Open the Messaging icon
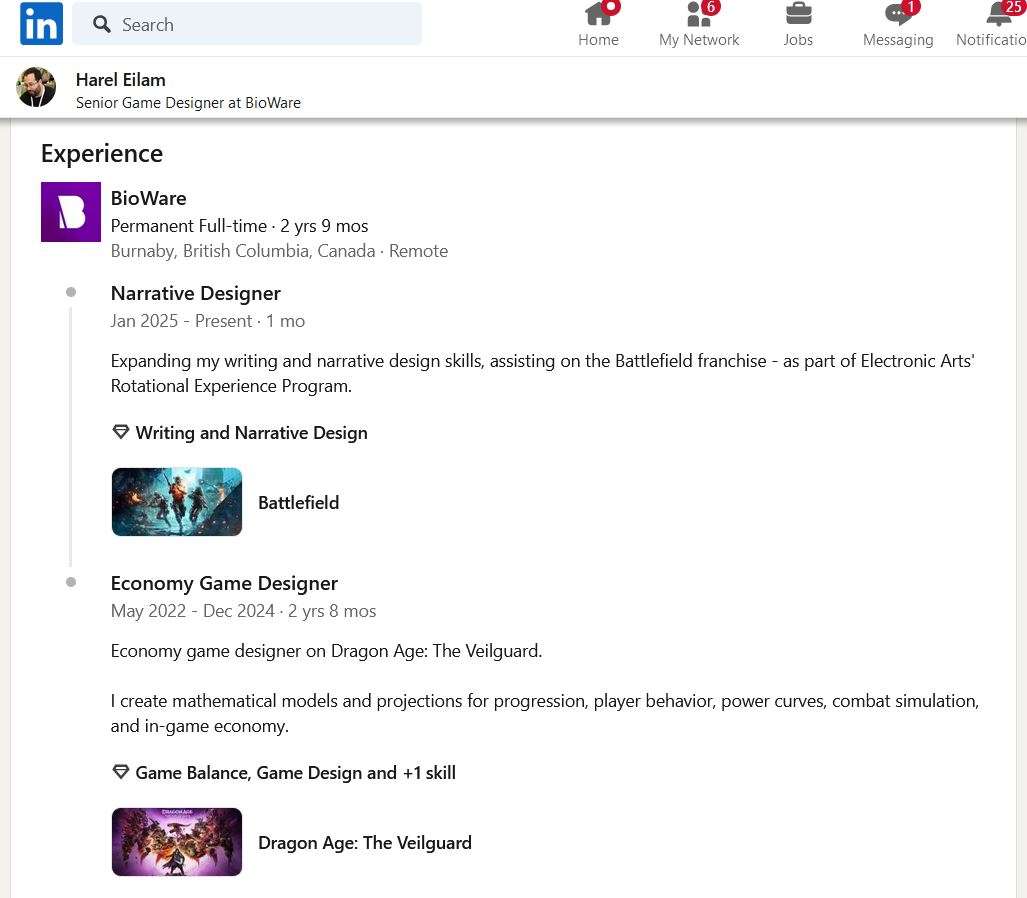The width and height of the screenshot is (1027, 898). tap(897, 15)
